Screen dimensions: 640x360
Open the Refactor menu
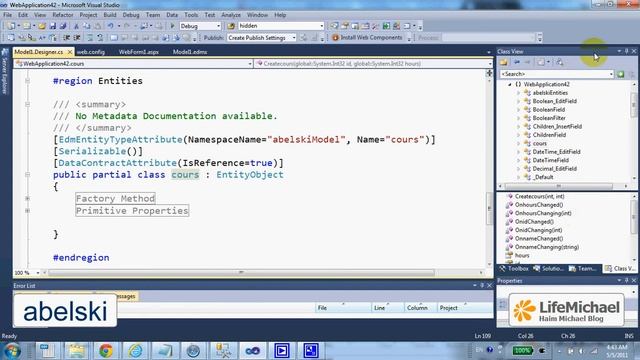click(62, 15)
